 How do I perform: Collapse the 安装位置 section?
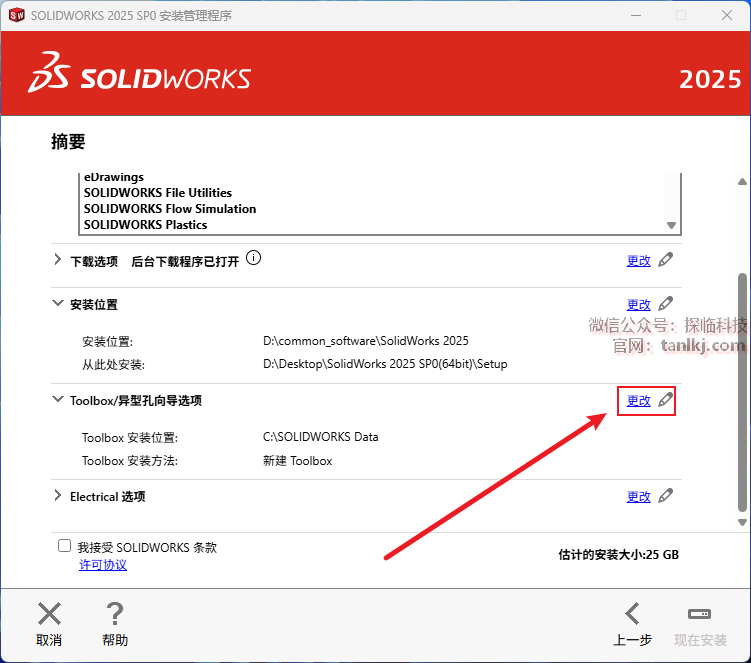click(x=57, y=303)
